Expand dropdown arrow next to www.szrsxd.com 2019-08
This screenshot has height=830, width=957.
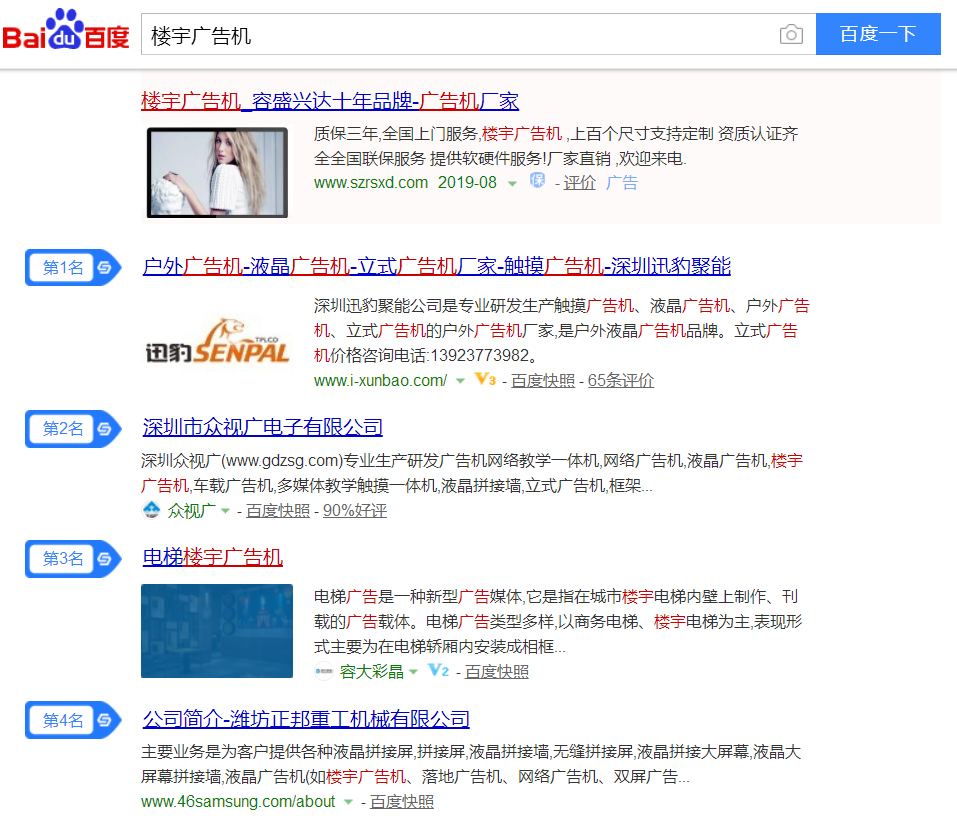[x=513, y=183]
